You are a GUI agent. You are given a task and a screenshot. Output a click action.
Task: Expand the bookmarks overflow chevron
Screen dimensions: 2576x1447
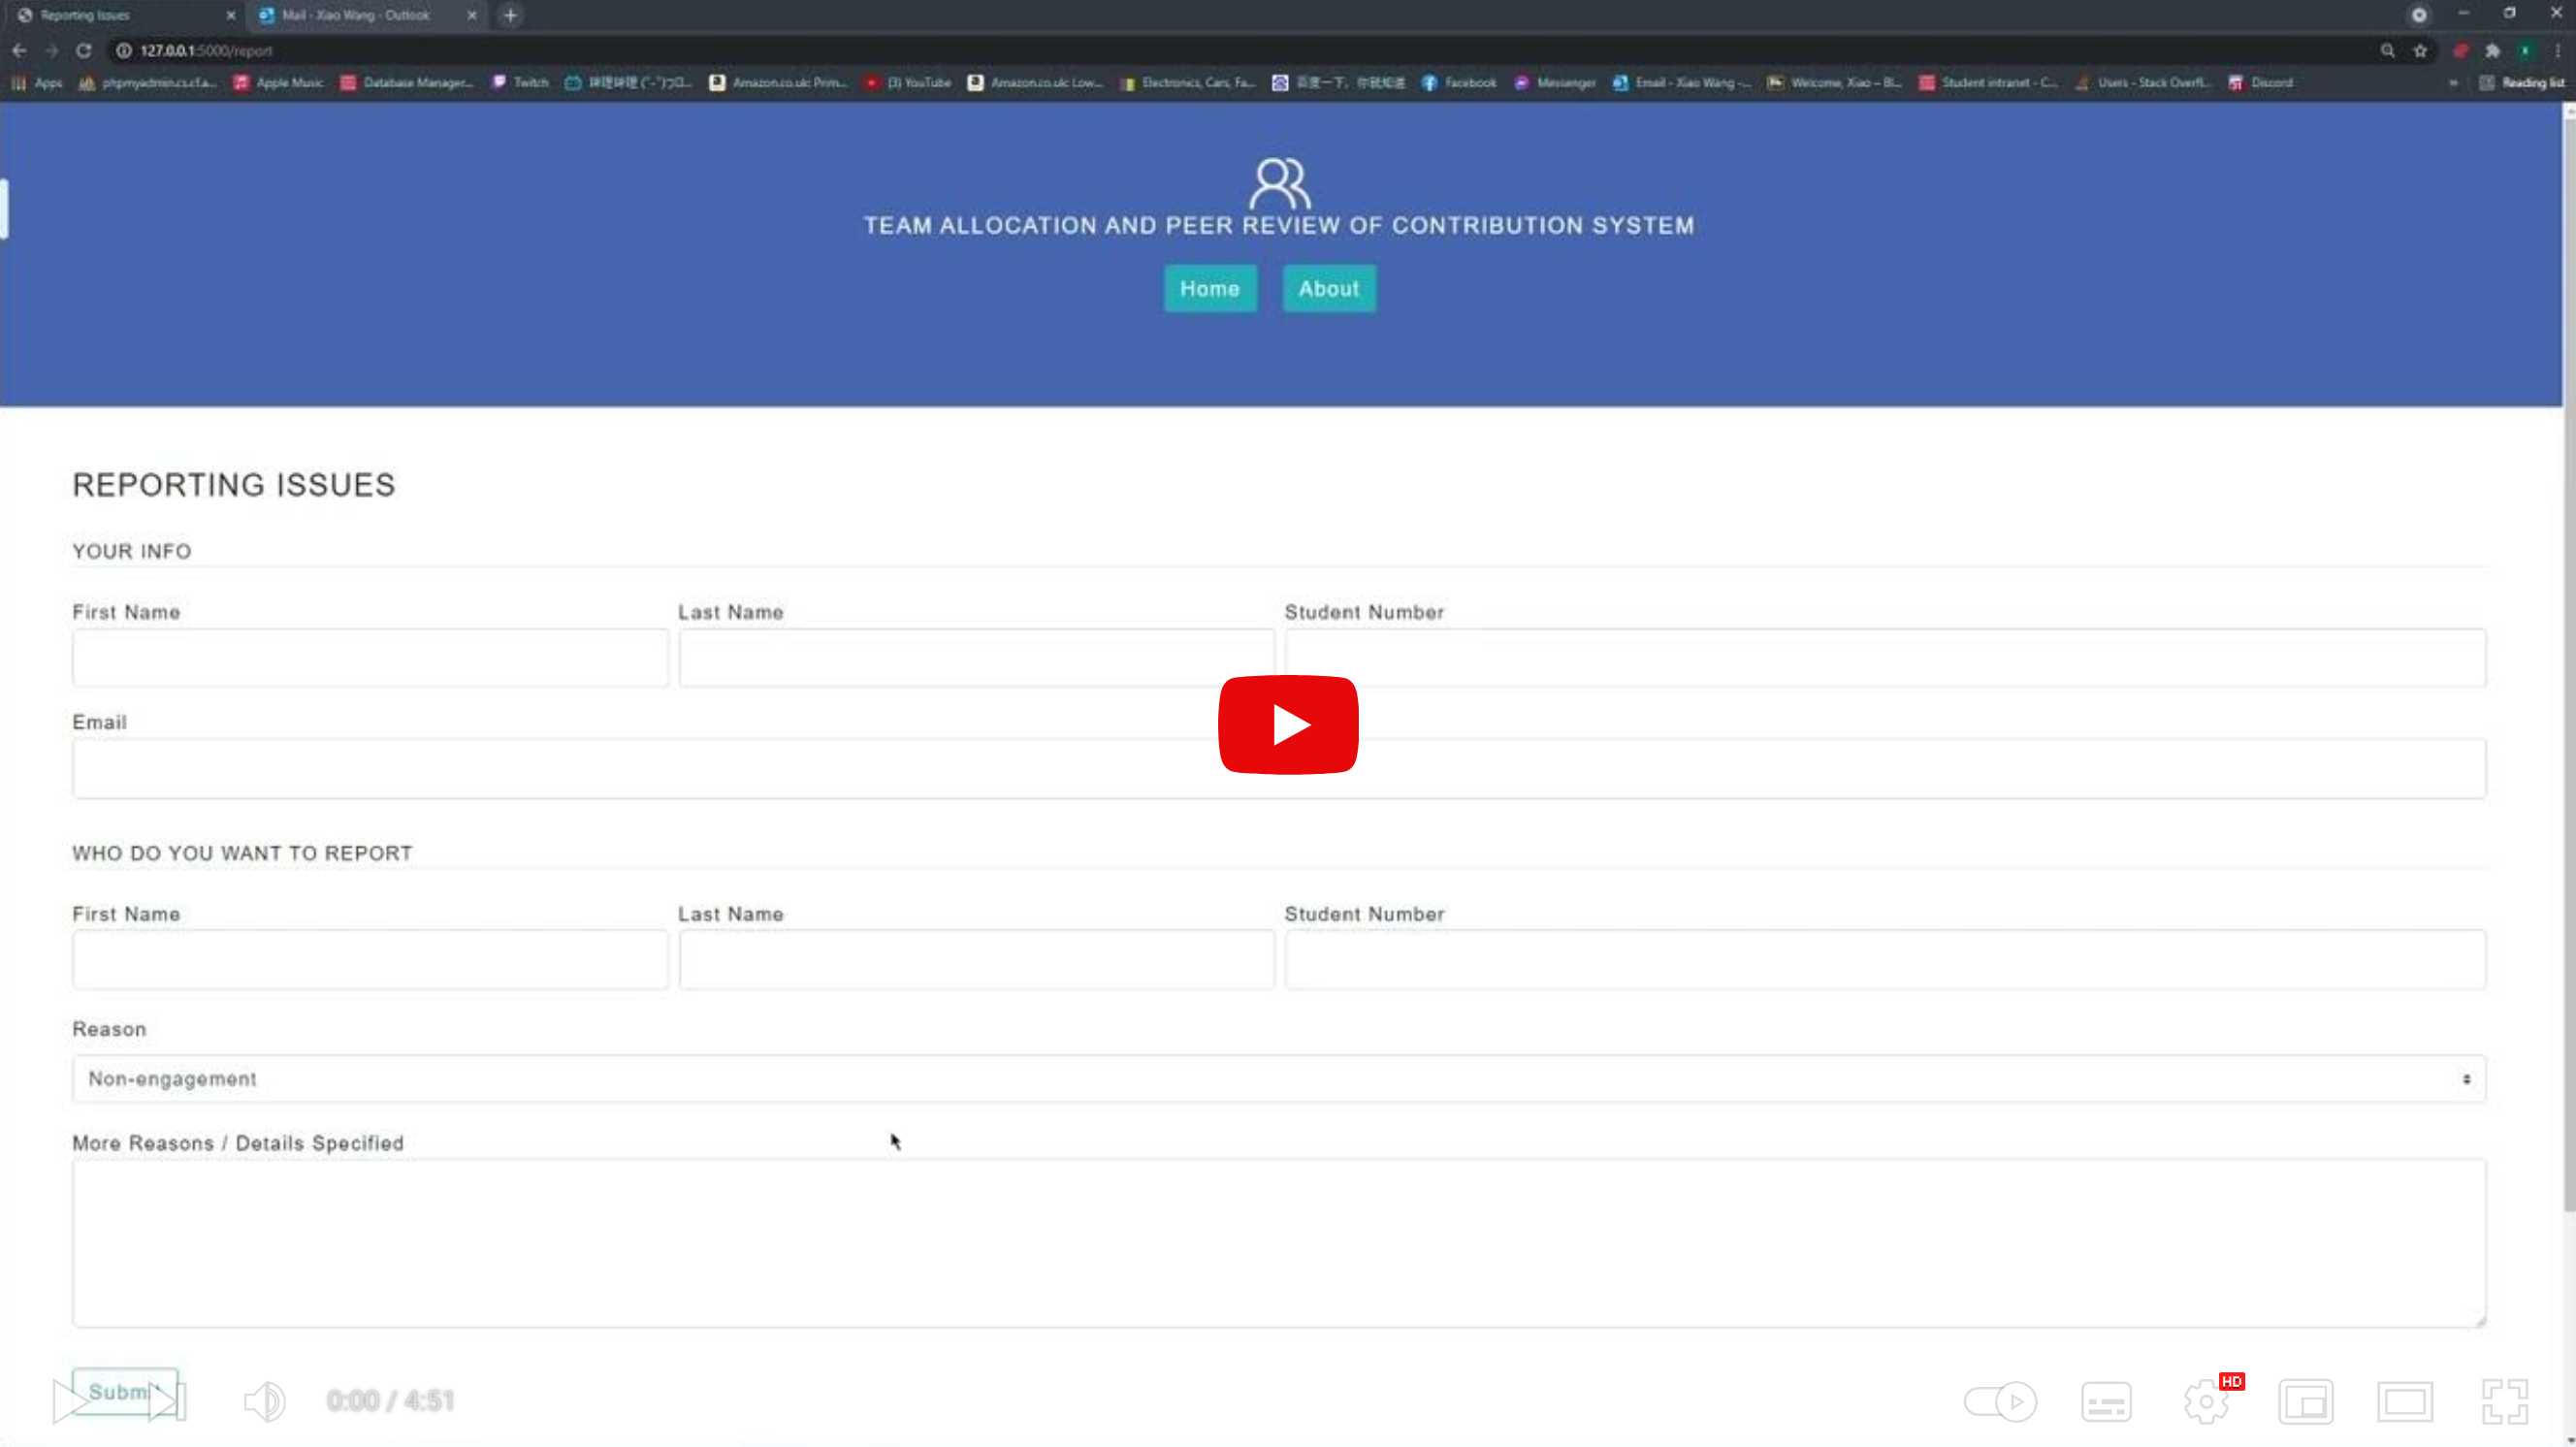[2453, 83]
